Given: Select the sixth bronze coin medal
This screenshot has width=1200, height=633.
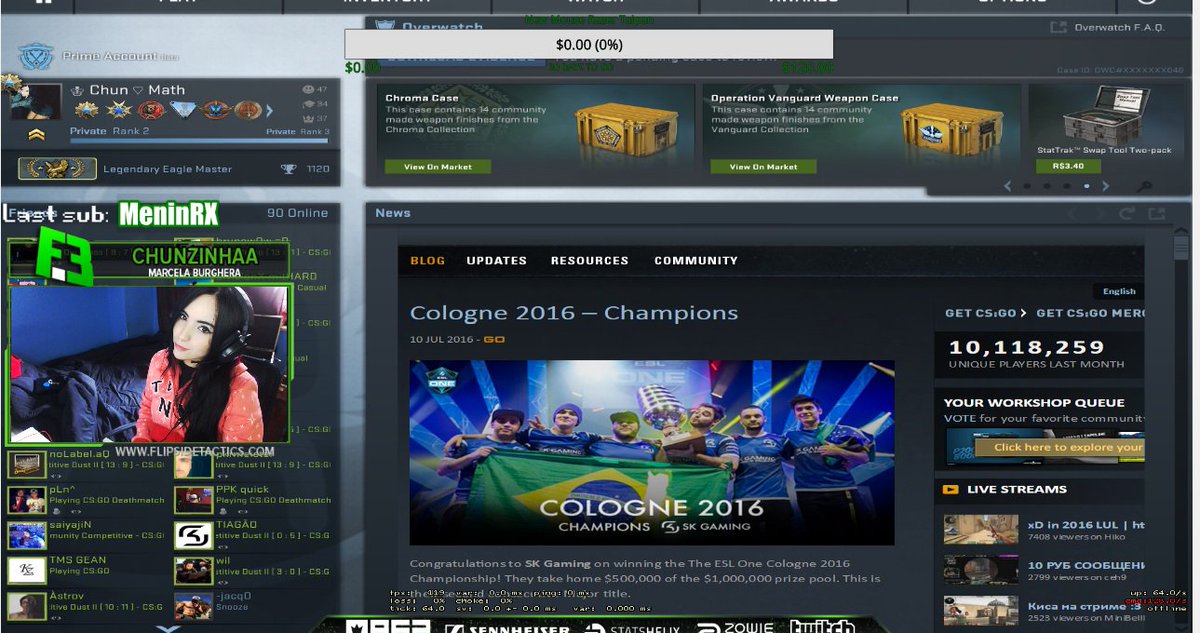Looking at the screenshot, I should tap(247, 110).
